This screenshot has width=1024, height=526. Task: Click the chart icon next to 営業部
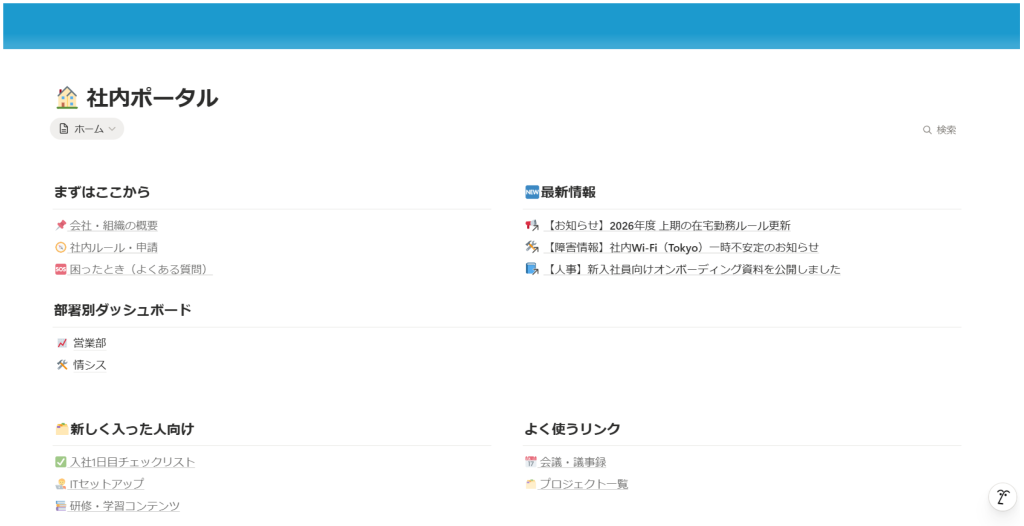(62, 344)
